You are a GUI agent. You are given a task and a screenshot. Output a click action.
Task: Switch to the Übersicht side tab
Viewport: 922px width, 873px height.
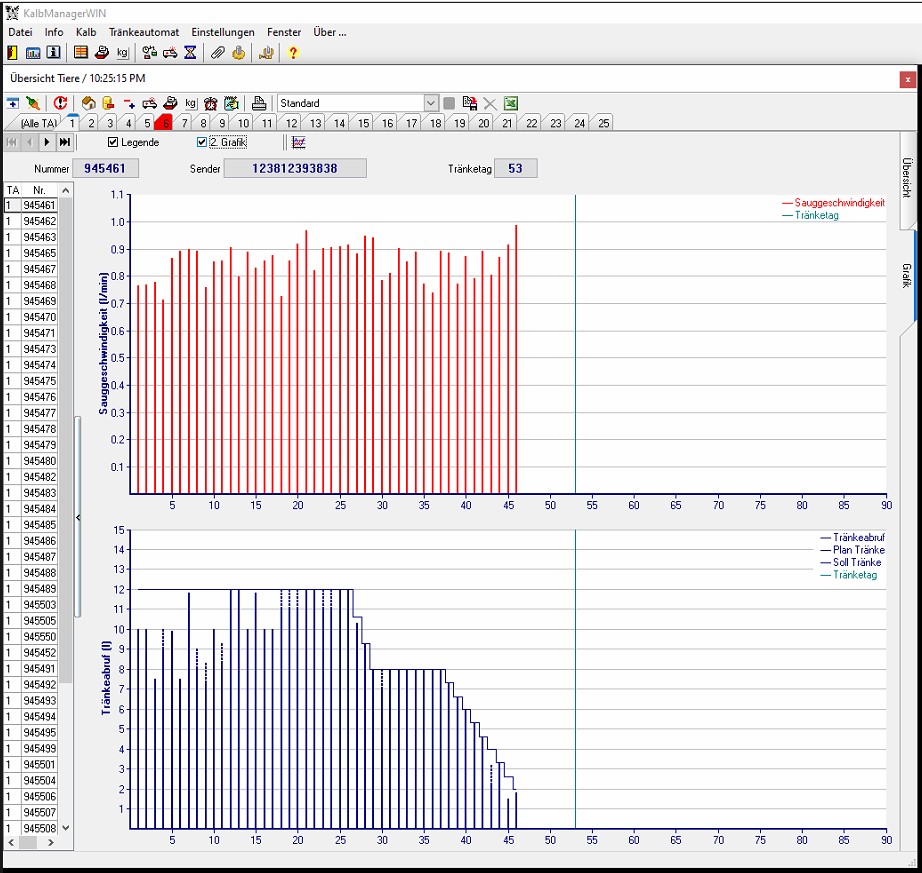906,178
